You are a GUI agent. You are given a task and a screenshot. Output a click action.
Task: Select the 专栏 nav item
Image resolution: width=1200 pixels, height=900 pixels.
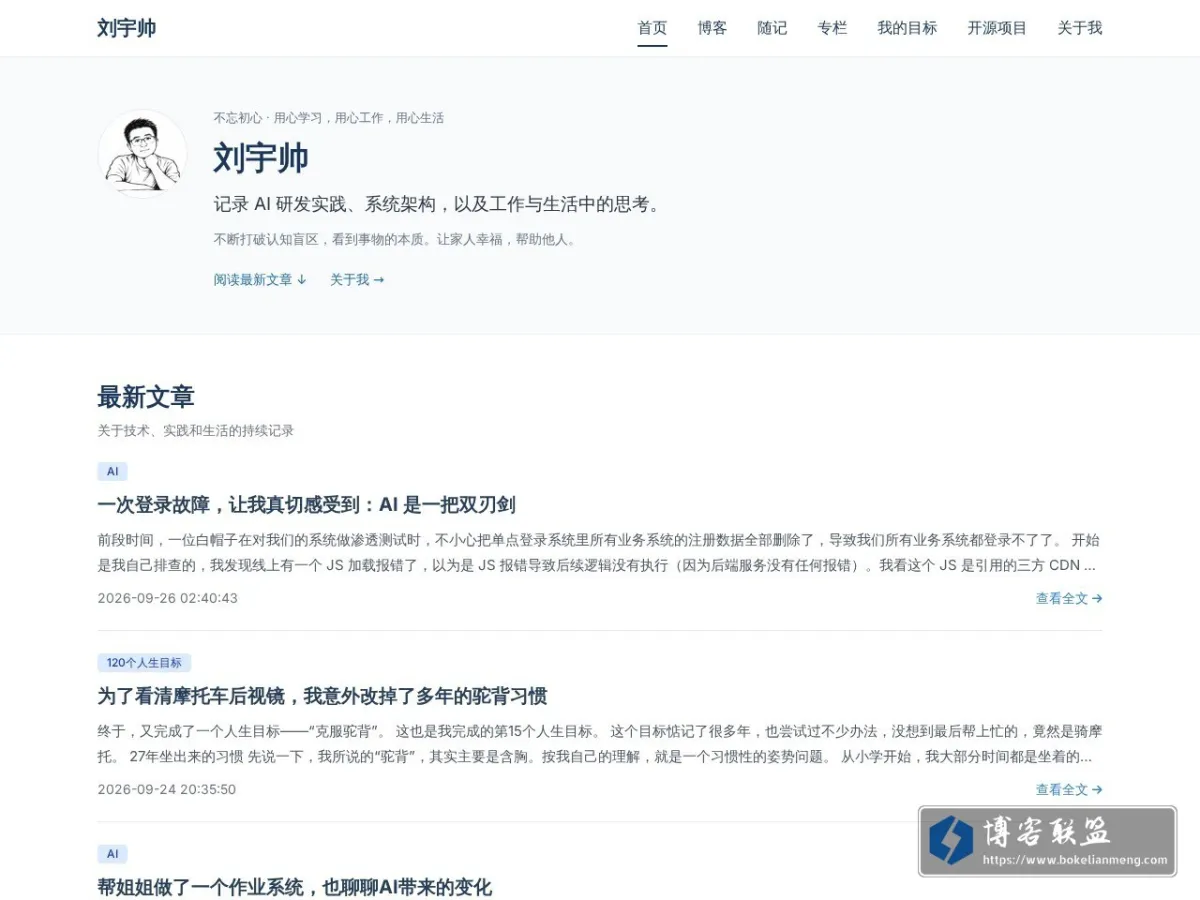832,28
